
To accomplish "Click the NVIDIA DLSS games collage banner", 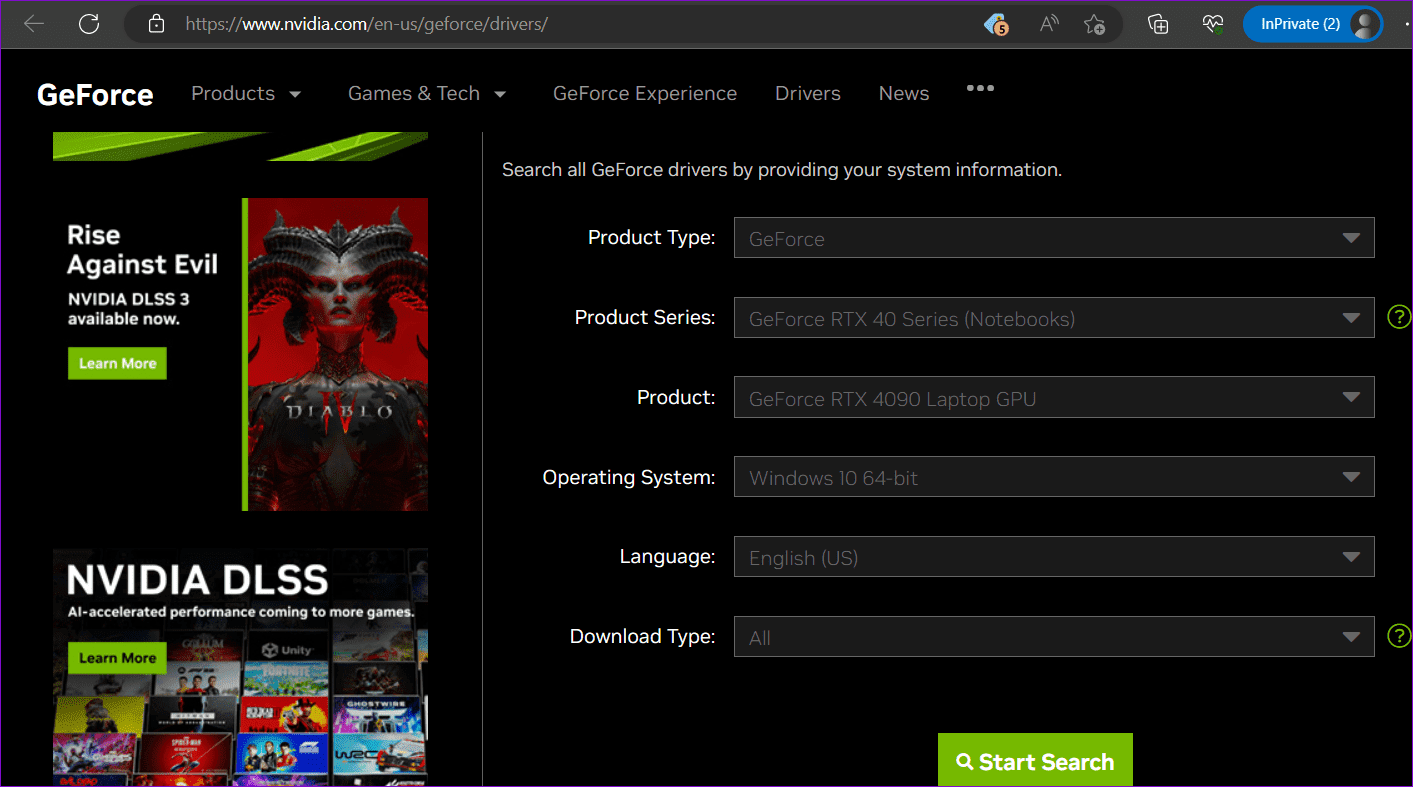I will [240, 667].
